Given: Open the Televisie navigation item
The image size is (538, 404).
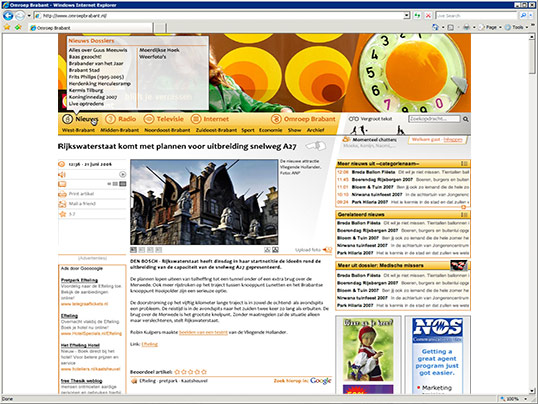Looking at the screenshot, I should 163,119.
